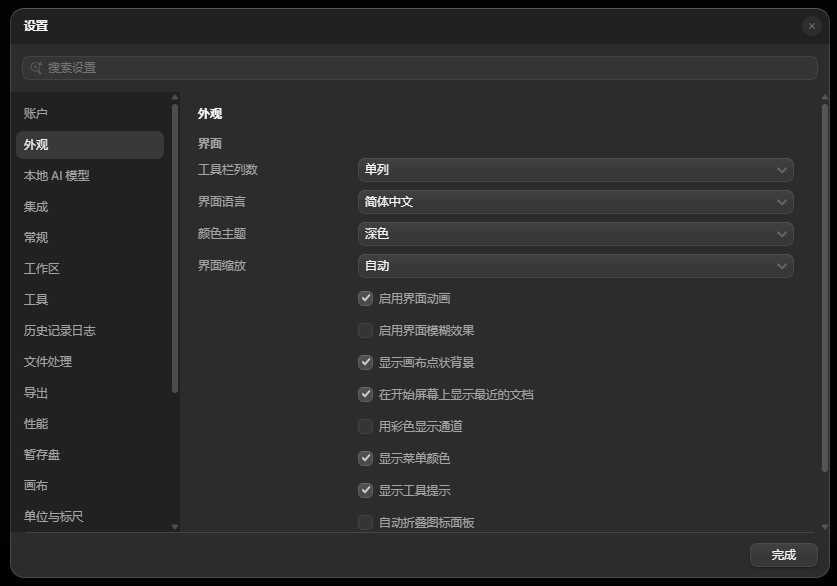
Task: Uncheck 显示画布点状背景
Action: point(365,362)
